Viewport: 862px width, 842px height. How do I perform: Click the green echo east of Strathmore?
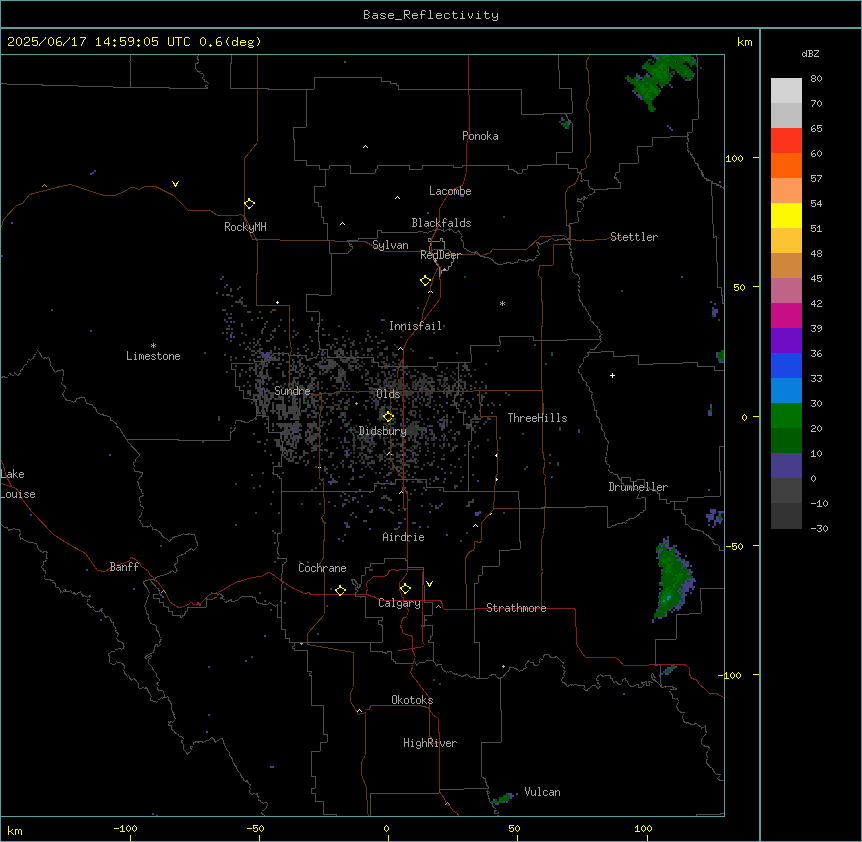pyautogui.click(x=674, y=578)
